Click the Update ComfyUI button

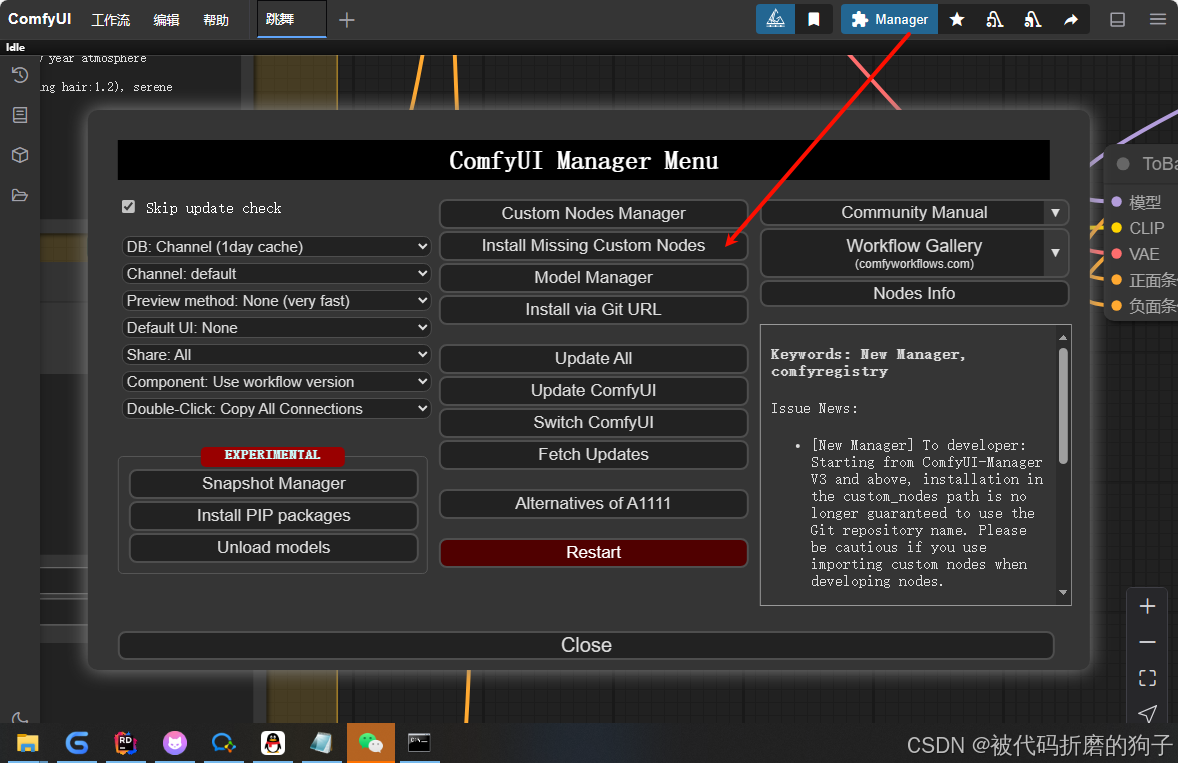[594, 391]
